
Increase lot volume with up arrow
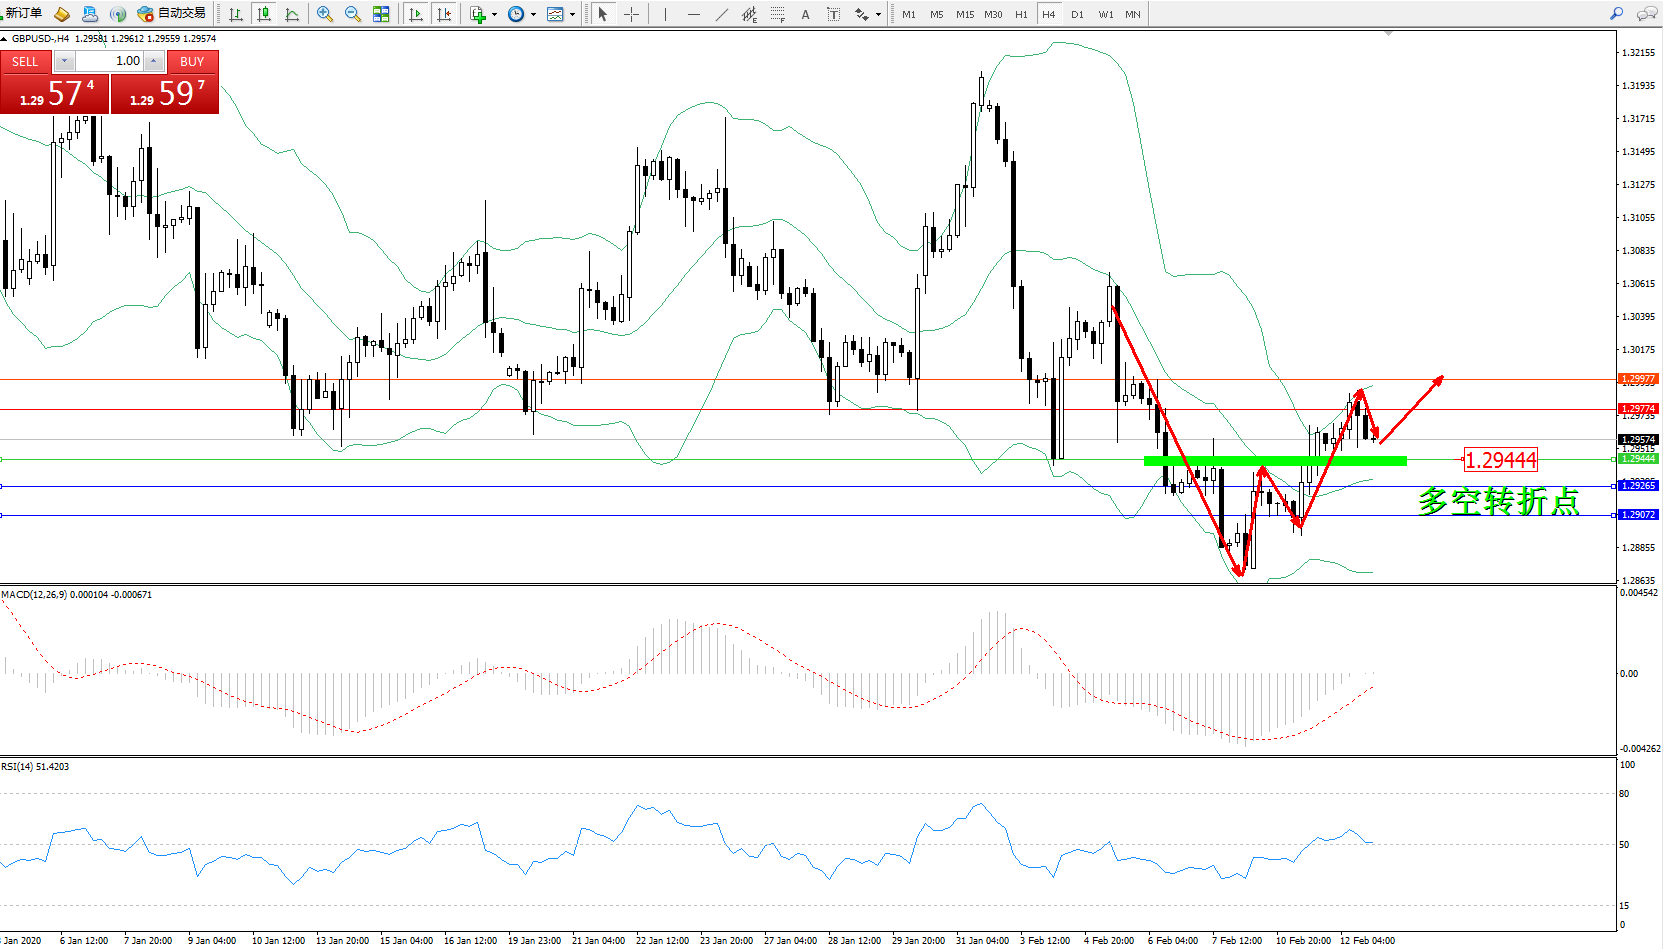pos(153,61)
